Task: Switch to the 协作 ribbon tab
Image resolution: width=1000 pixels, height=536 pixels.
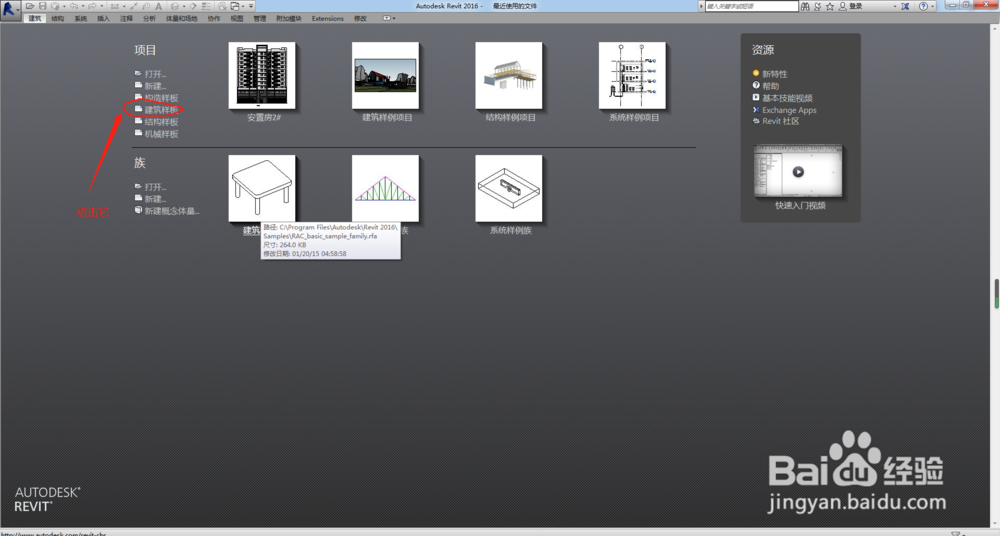Action: (214, 19)
